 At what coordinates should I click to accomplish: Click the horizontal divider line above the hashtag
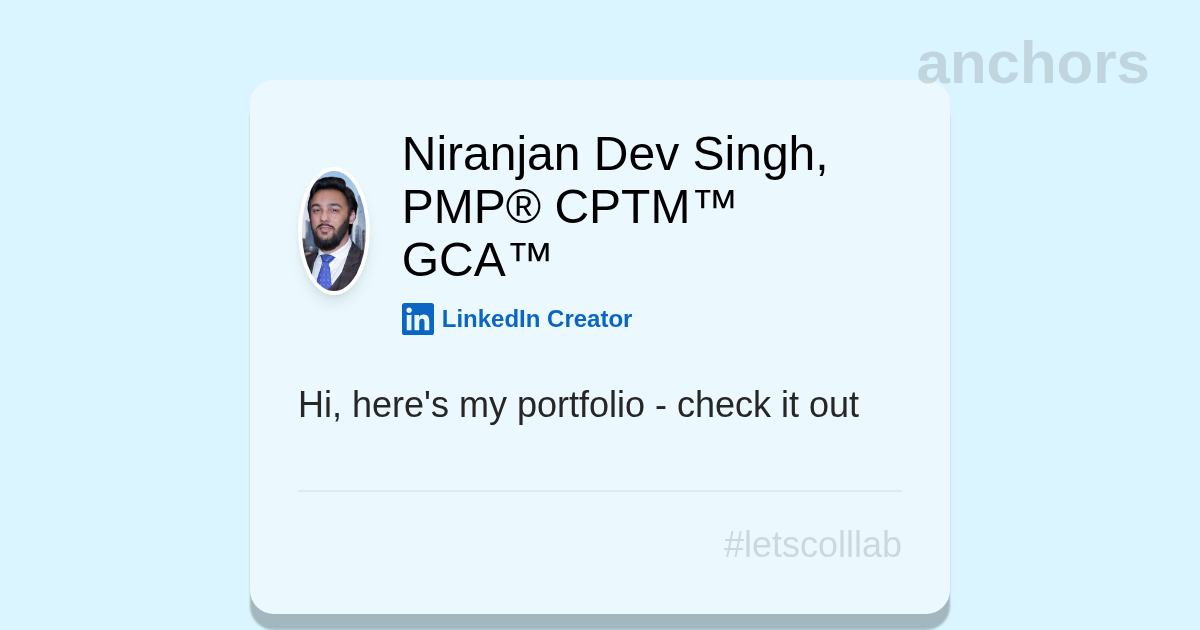click(x=600, y=491)
